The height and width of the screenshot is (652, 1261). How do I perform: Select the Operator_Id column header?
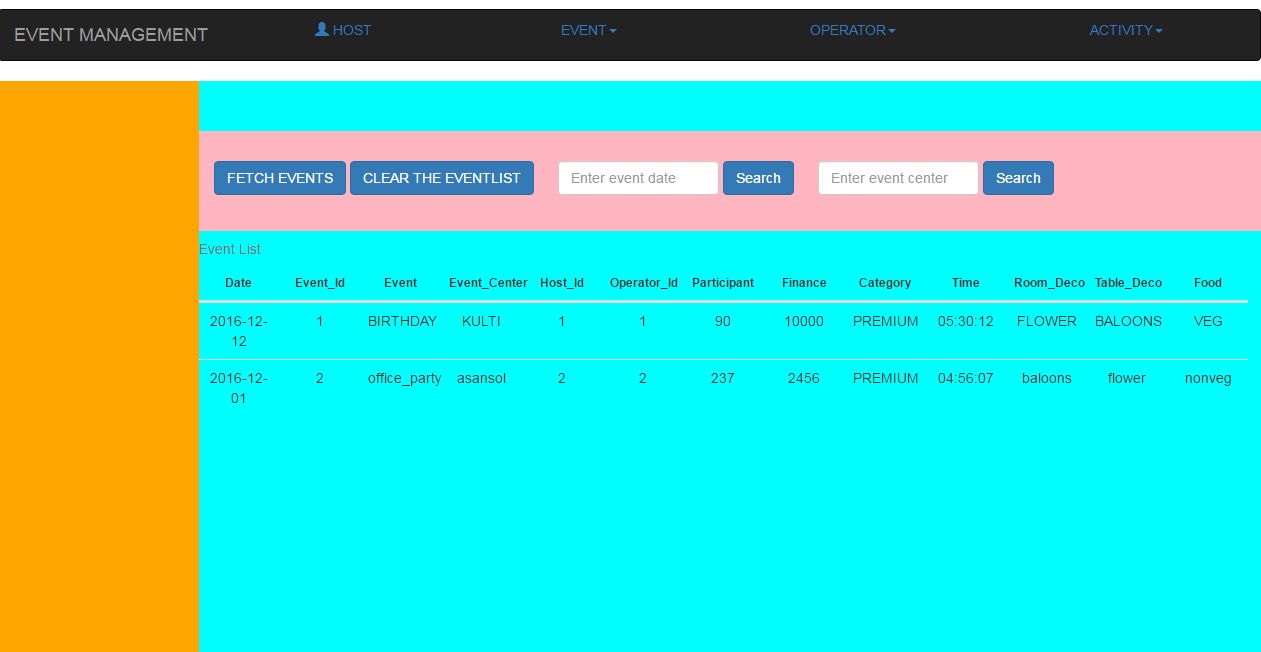(643, 283)
